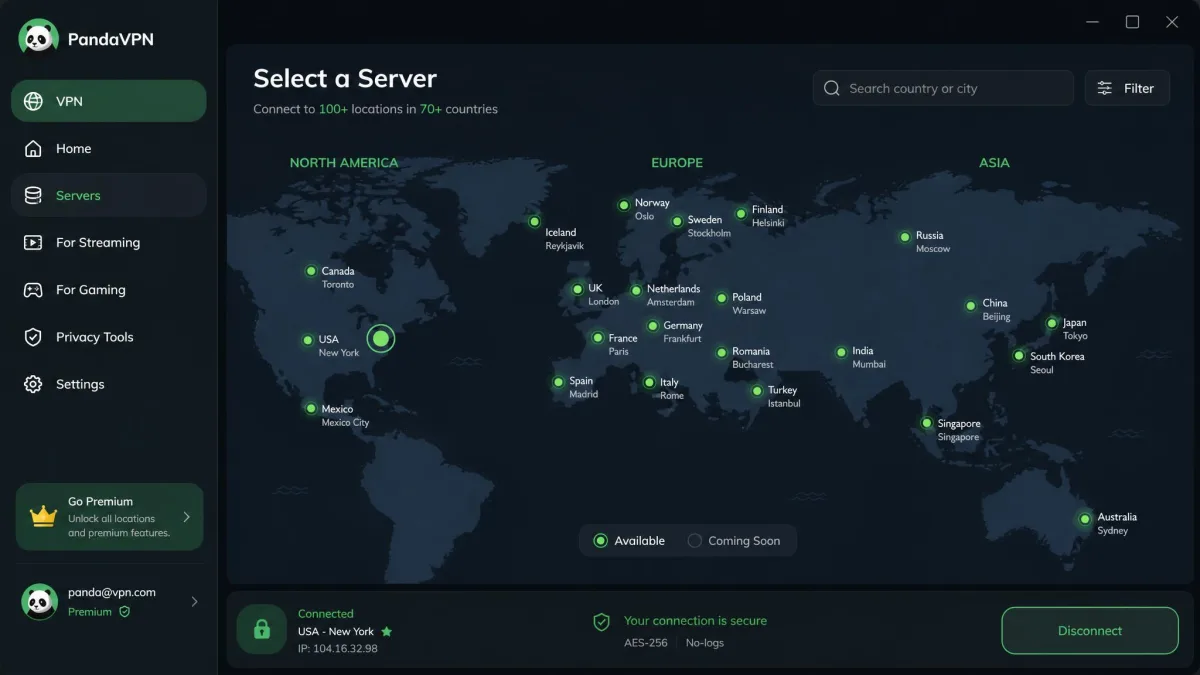This screenshot has width=1200, height=675.
Task: Click the Go Premium banner
Action: (x=110, y=517)
